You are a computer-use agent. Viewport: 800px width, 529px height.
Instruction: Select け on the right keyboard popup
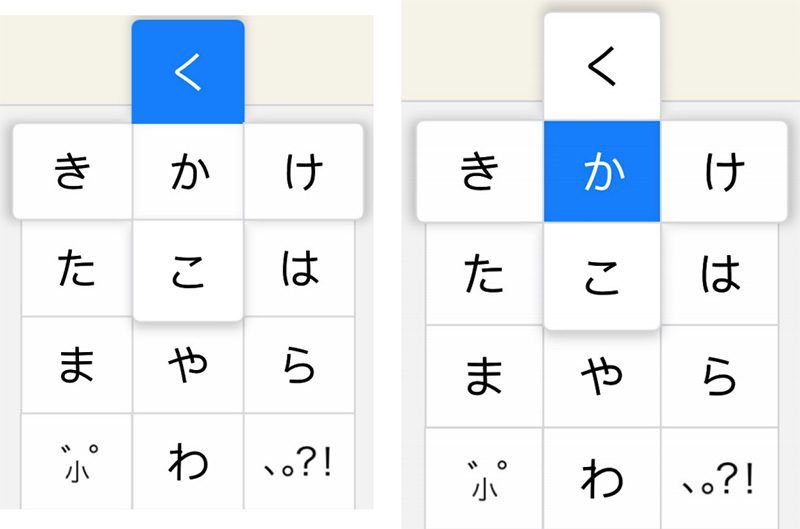724,171
